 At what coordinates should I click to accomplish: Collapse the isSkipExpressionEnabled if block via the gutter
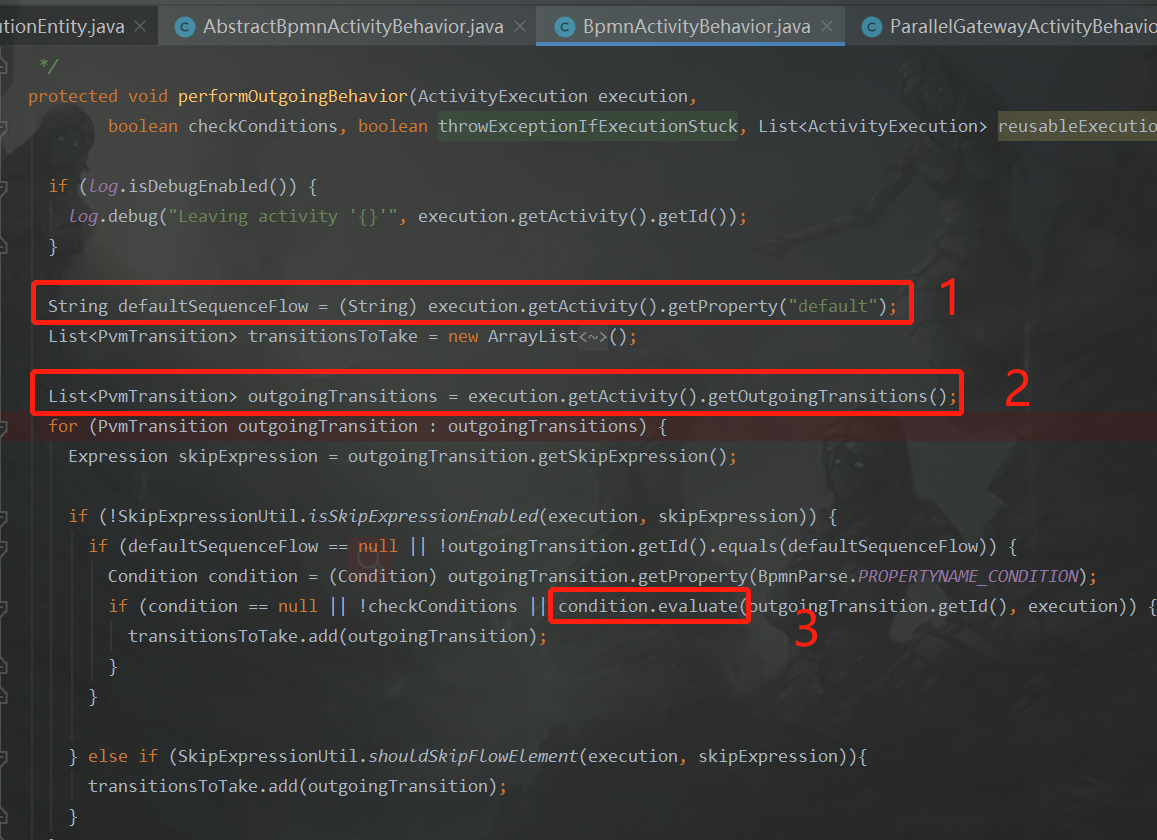(x=3, y=517)
